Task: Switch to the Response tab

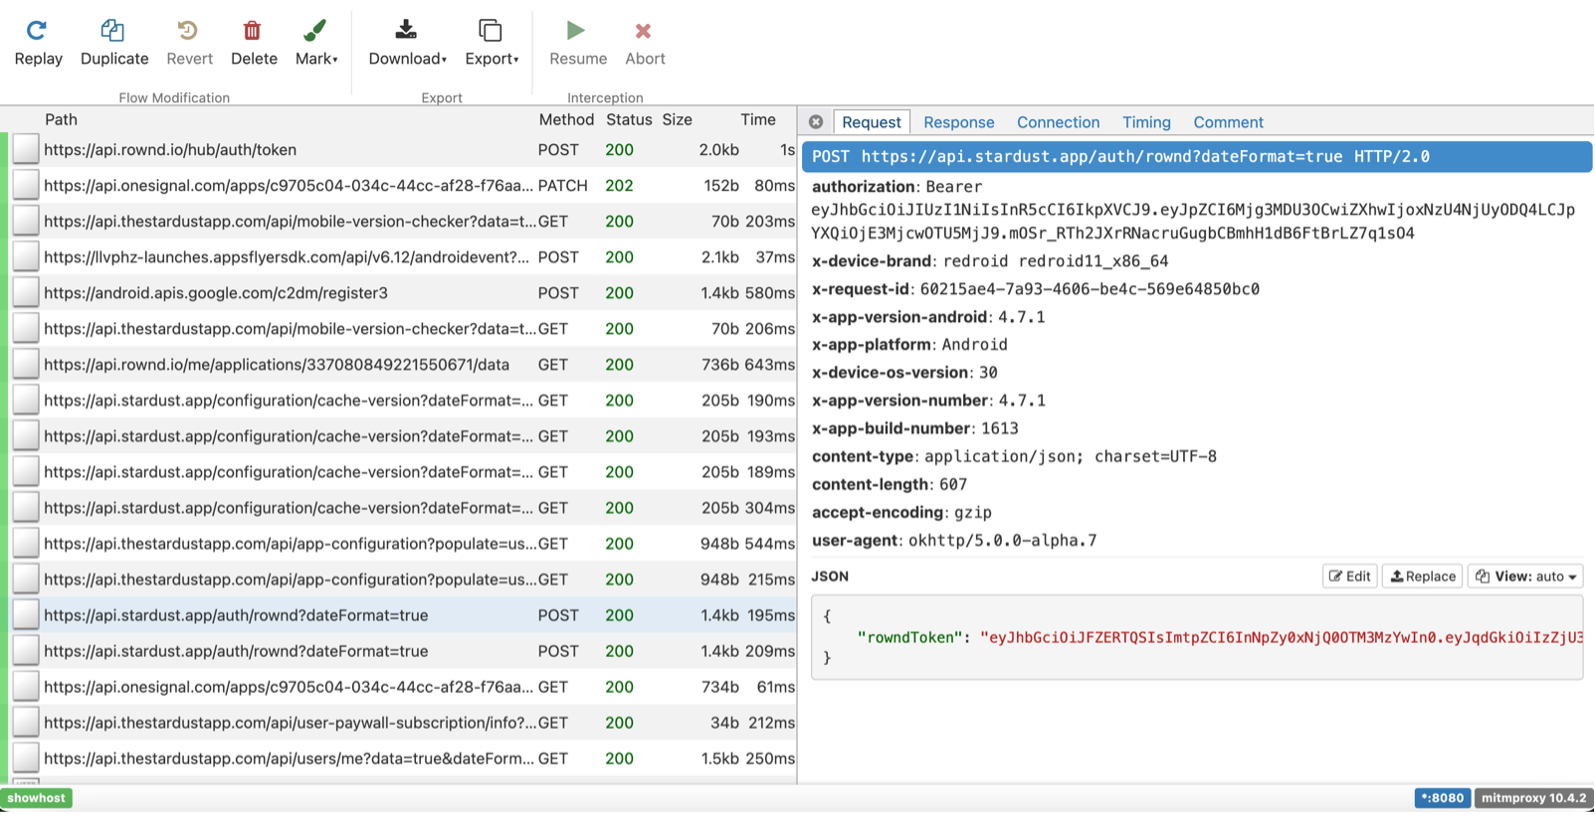Action: (x=958, y=122)
